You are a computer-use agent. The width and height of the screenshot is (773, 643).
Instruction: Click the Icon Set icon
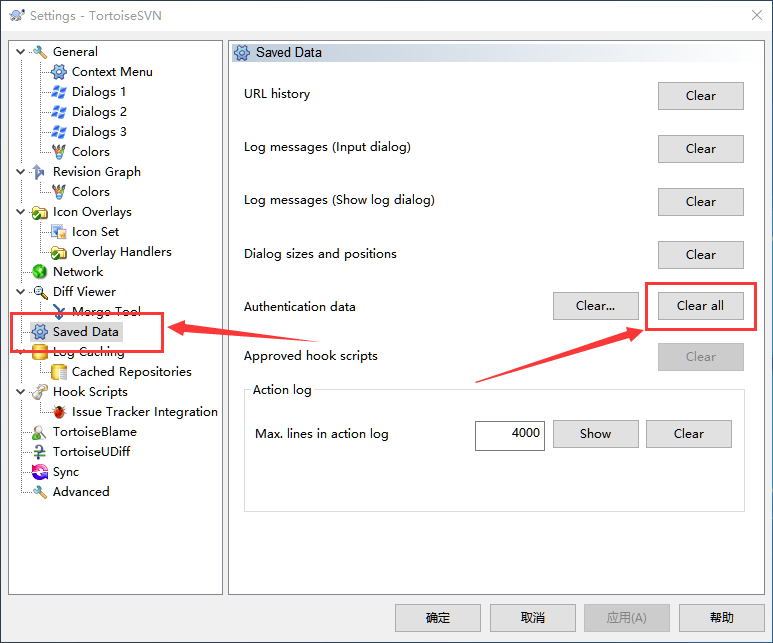coord(59,232)
